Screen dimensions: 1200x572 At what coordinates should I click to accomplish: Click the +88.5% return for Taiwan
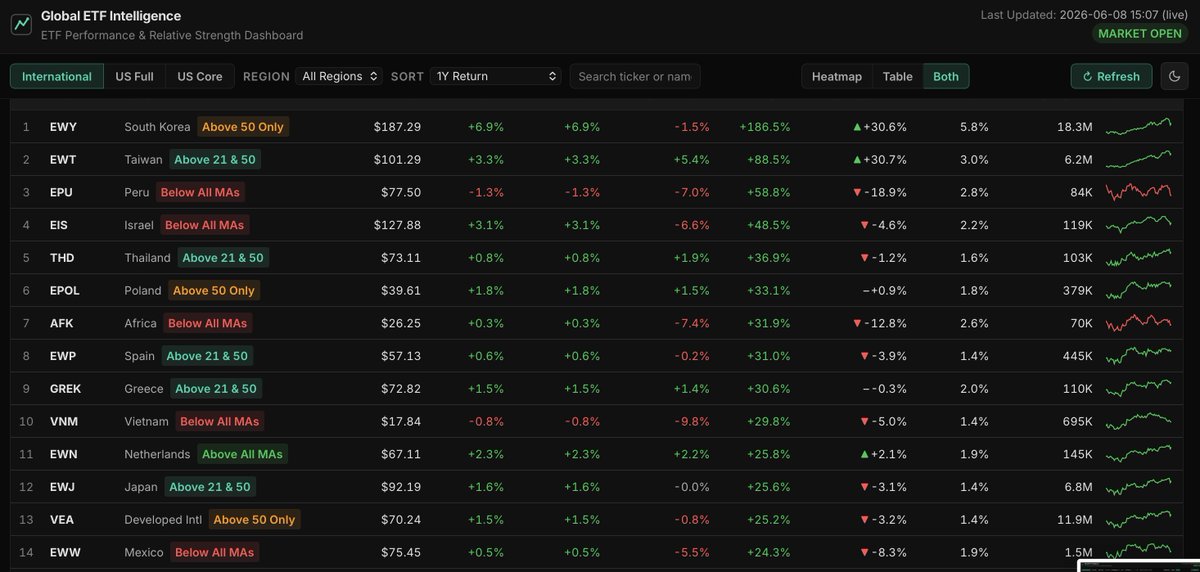768,160
